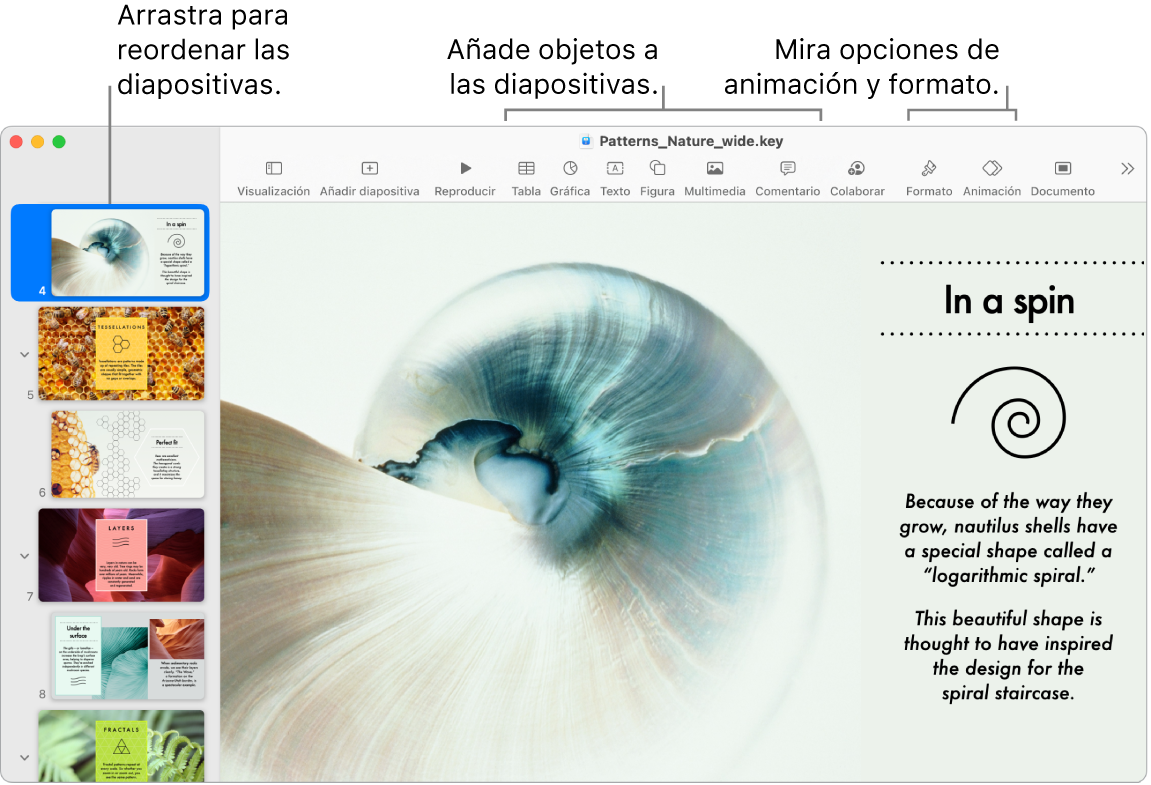Click Añadir diapositiva to add a slide

371,176
